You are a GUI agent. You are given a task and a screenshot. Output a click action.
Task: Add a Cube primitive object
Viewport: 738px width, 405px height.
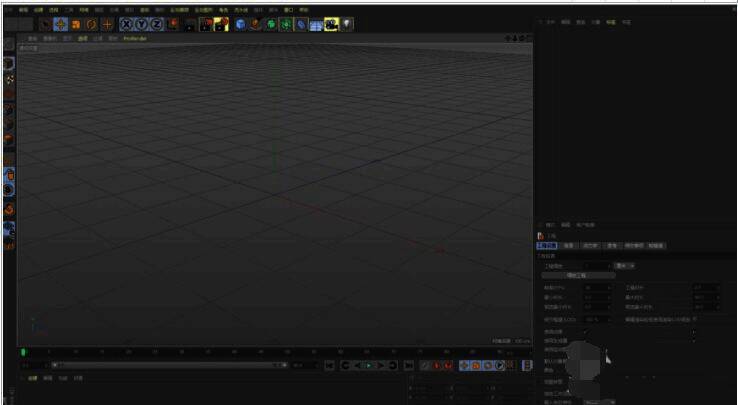[x=240, y=24]
